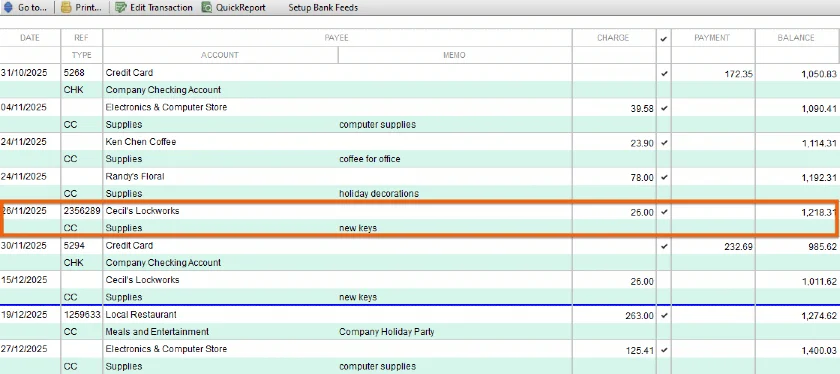Viewport: 840px width, 374px height.
Task: Select reference 1259633
Action: (x=82, y=315)
